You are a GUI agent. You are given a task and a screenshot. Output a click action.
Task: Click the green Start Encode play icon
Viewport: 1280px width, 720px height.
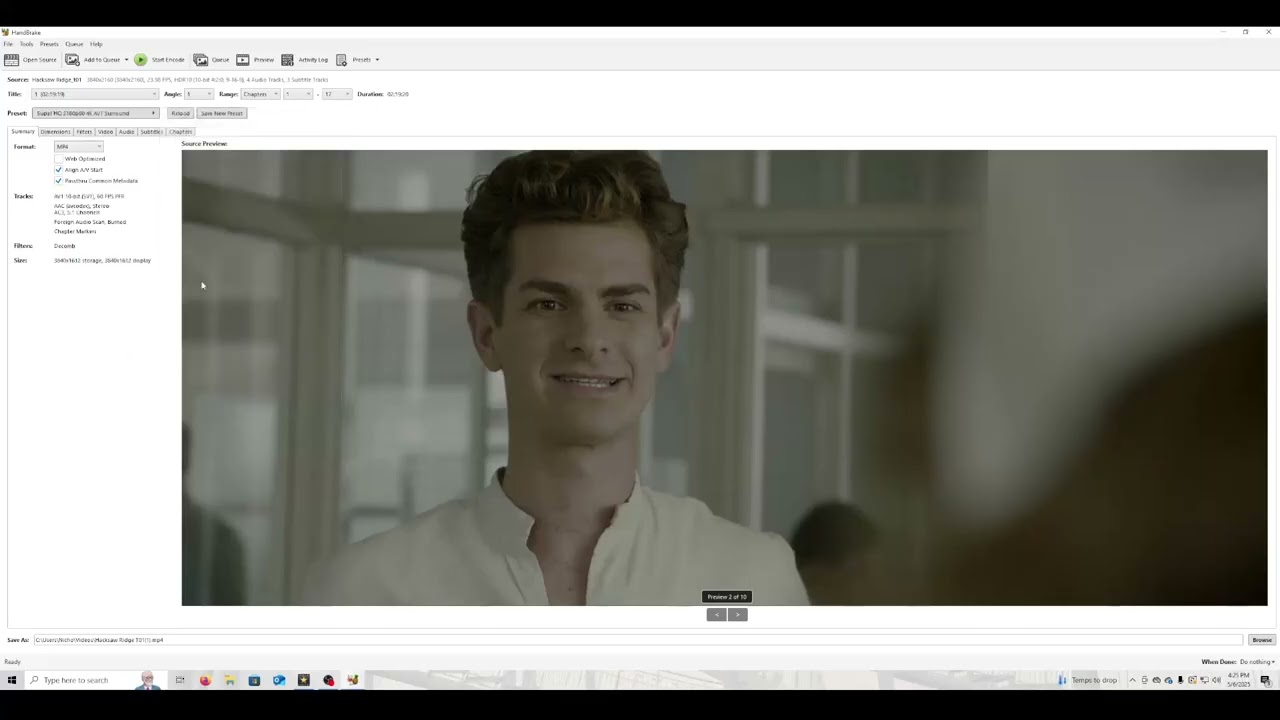pos(140,60)
